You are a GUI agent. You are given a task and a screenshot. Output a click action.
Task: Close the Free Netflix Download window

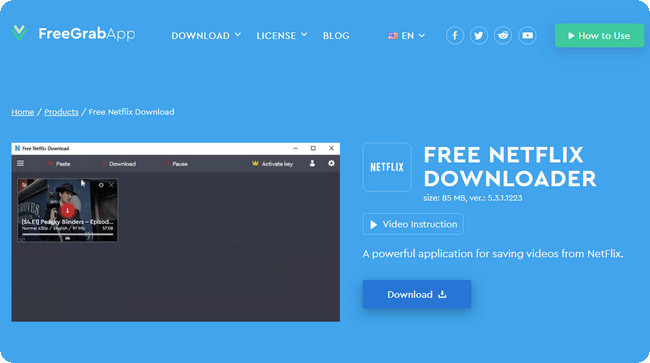(332, 148)
